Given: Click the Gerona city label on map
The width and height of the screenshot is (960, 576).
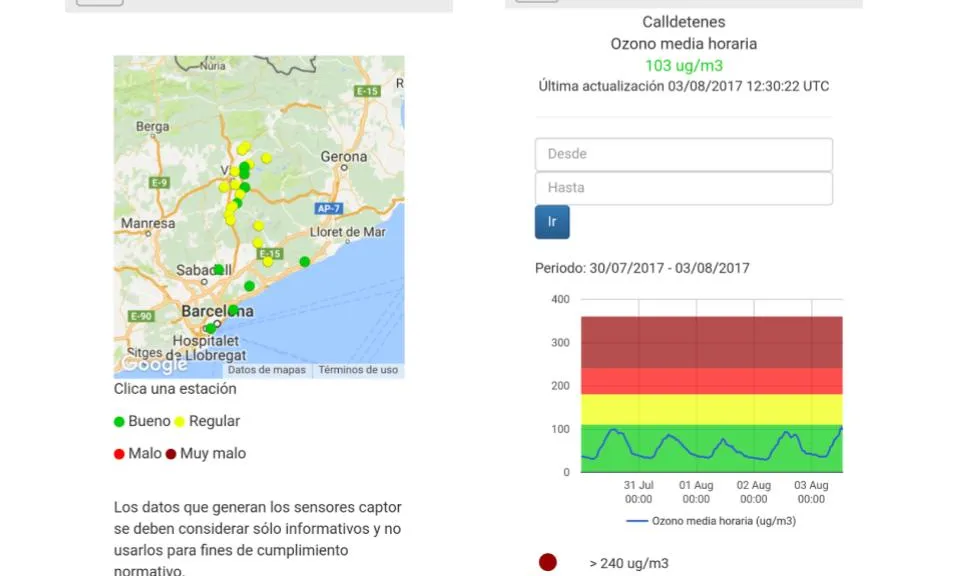Looking at the screenshot, I should tap(344, 157).
